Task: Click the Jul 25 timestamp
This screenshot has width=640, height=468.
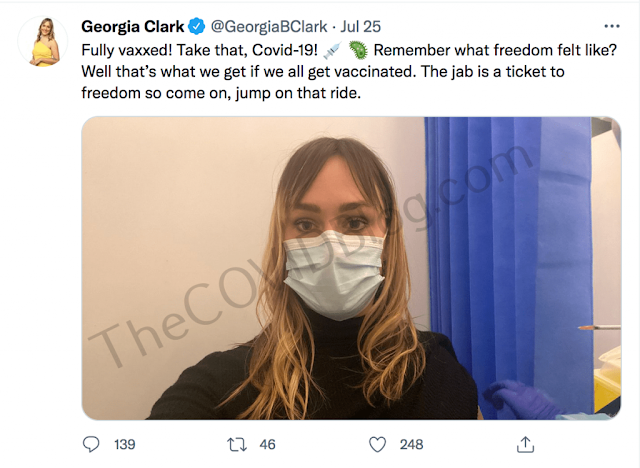Action: click(x=361, y=27)
